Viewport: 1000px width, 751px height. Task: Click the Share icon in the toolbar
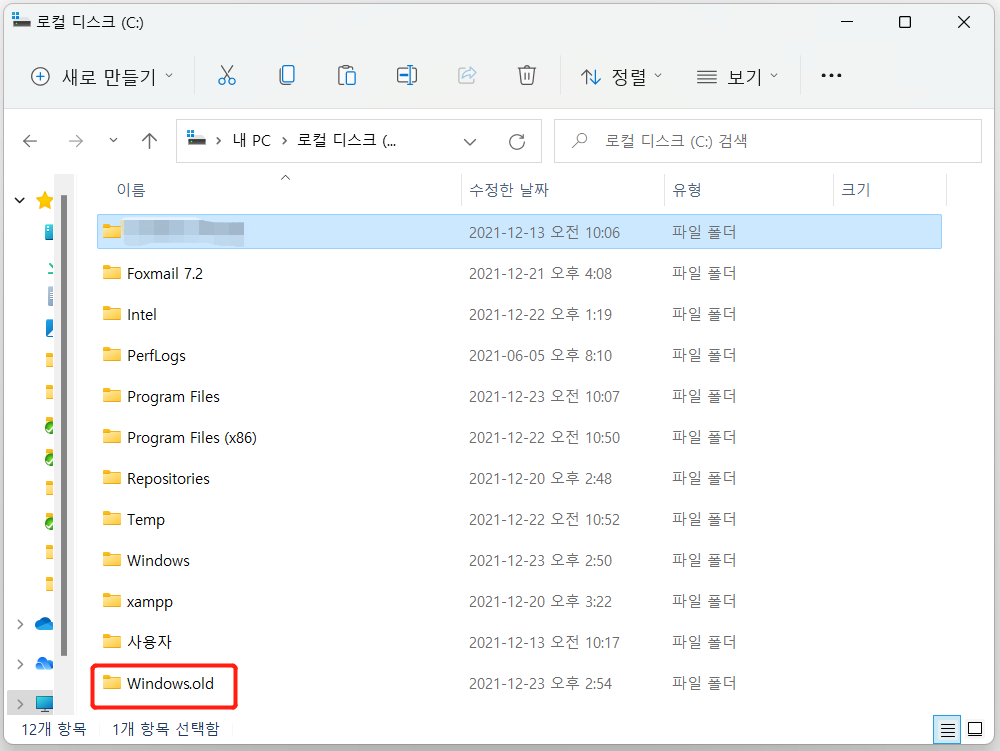(467, 75)
